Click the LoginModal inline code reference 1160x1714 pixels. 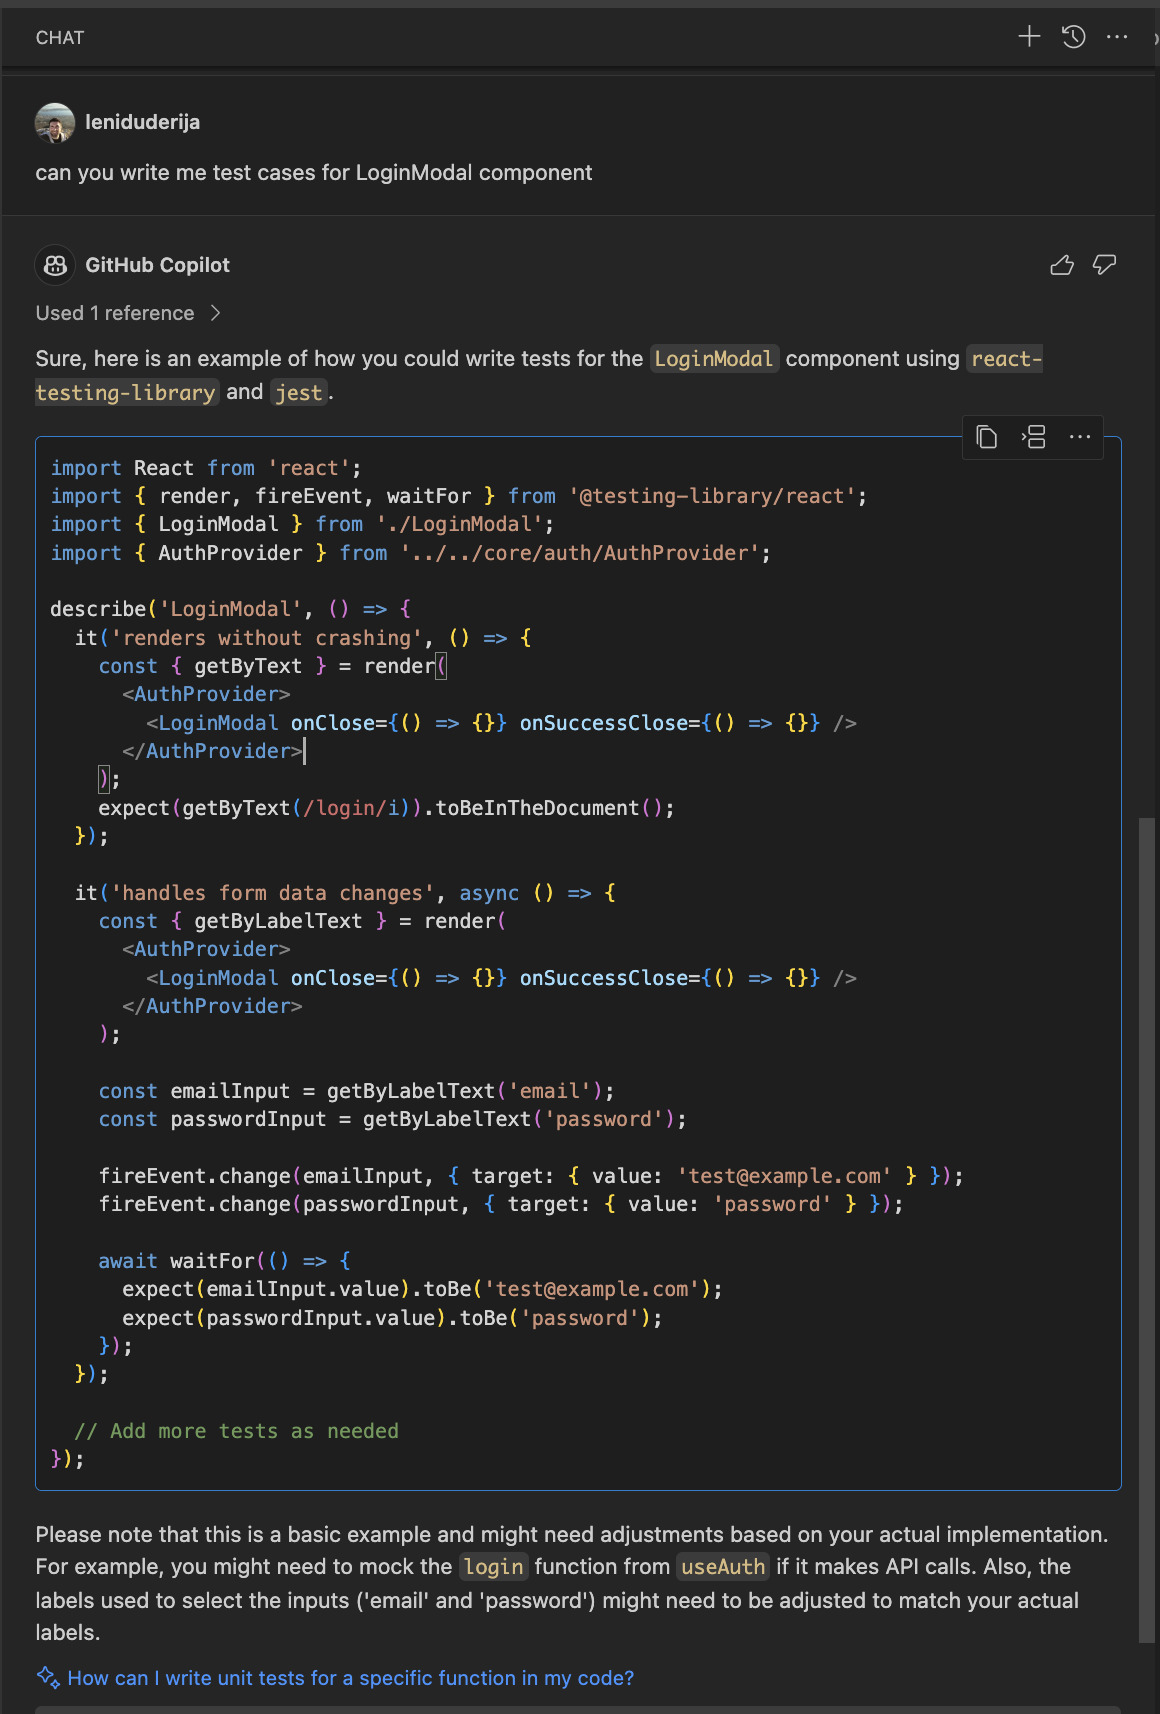coord(714,359)
